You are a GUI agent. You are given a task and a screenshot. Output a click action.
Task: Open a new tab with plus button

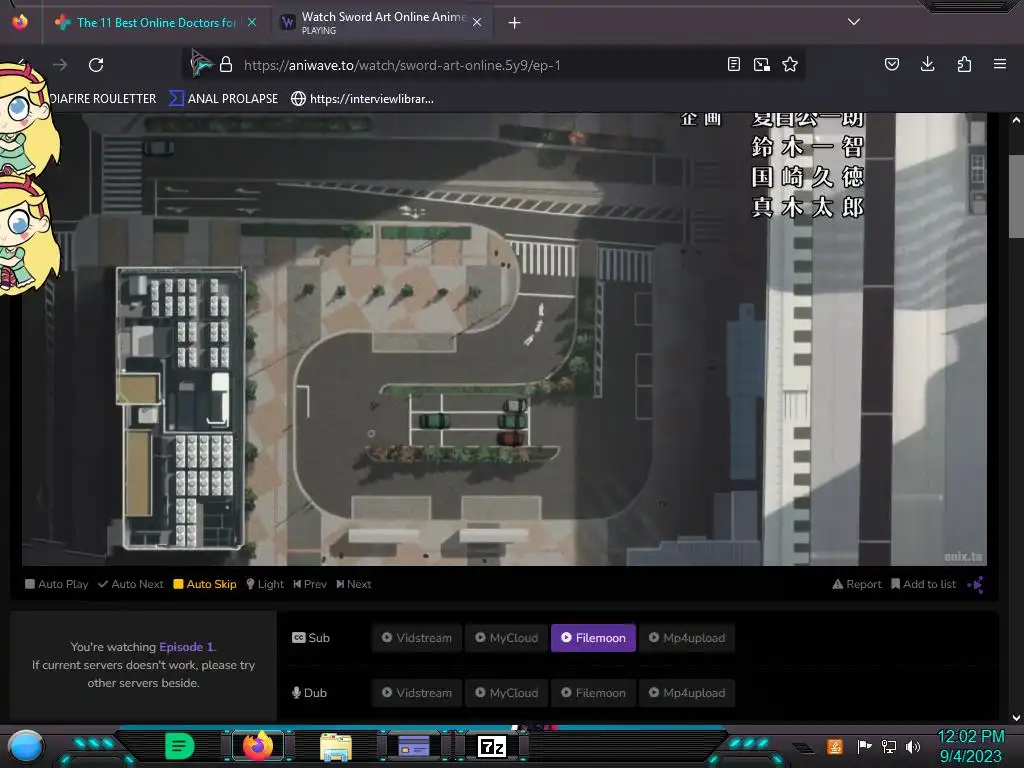[515, 23]
